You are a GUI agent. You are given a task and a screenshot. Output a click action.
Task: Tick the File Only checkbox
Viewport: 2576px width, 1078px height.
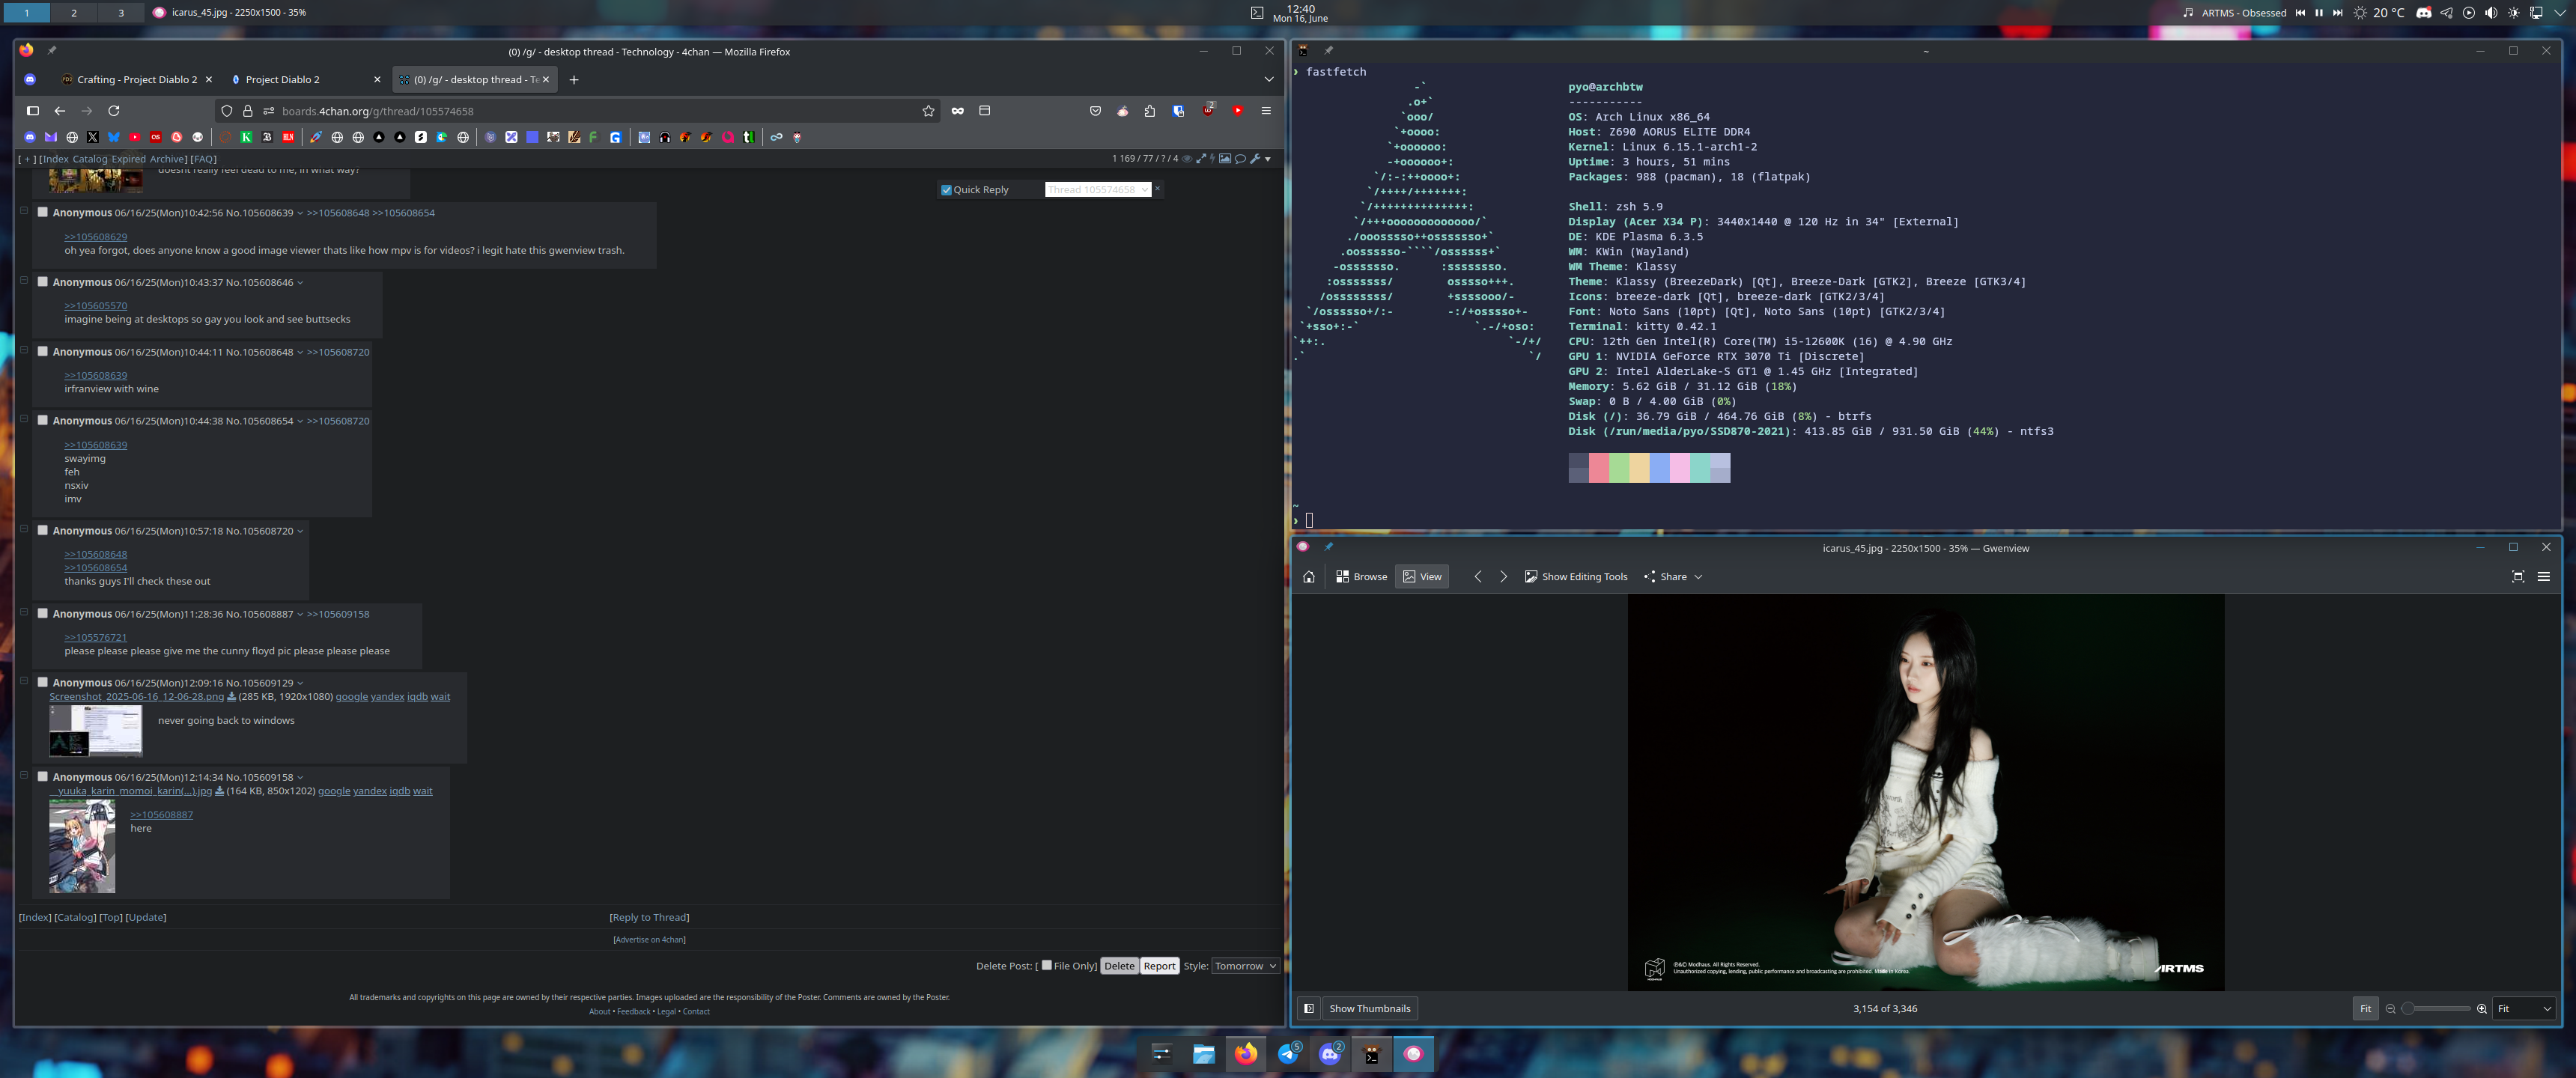tap(1046, 965)
